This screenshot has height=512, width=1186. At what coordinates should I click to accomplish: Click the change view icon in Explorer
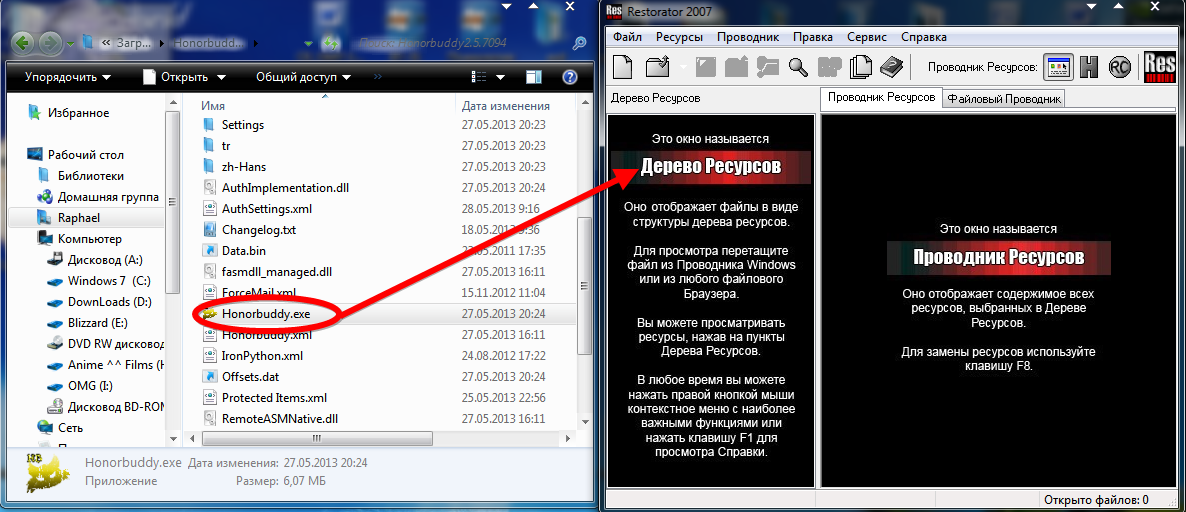[480, 77]
